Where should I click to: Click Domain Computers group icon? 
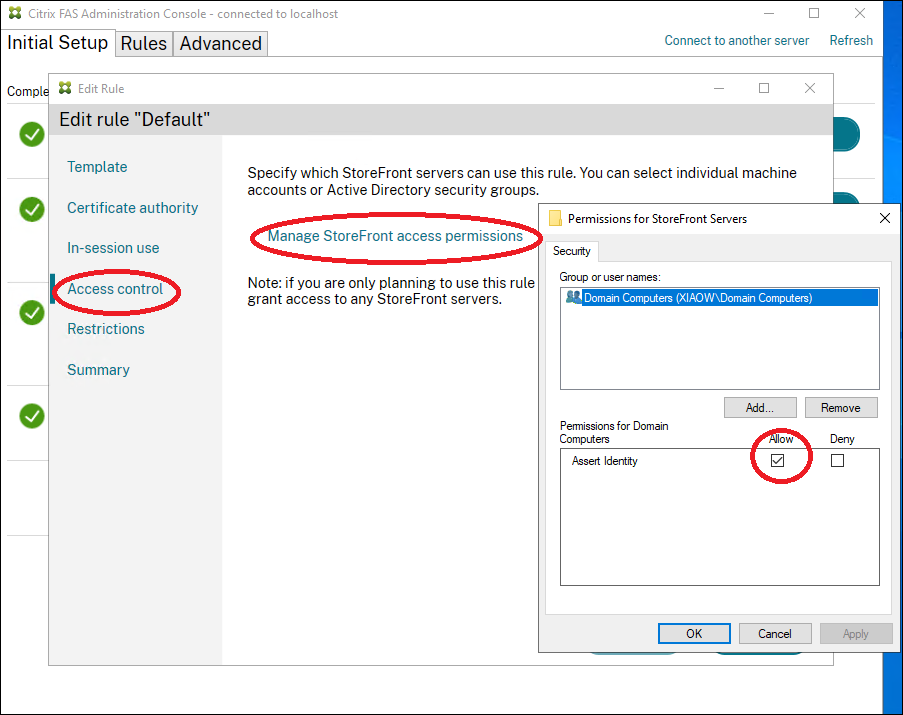tap(573, 297)
